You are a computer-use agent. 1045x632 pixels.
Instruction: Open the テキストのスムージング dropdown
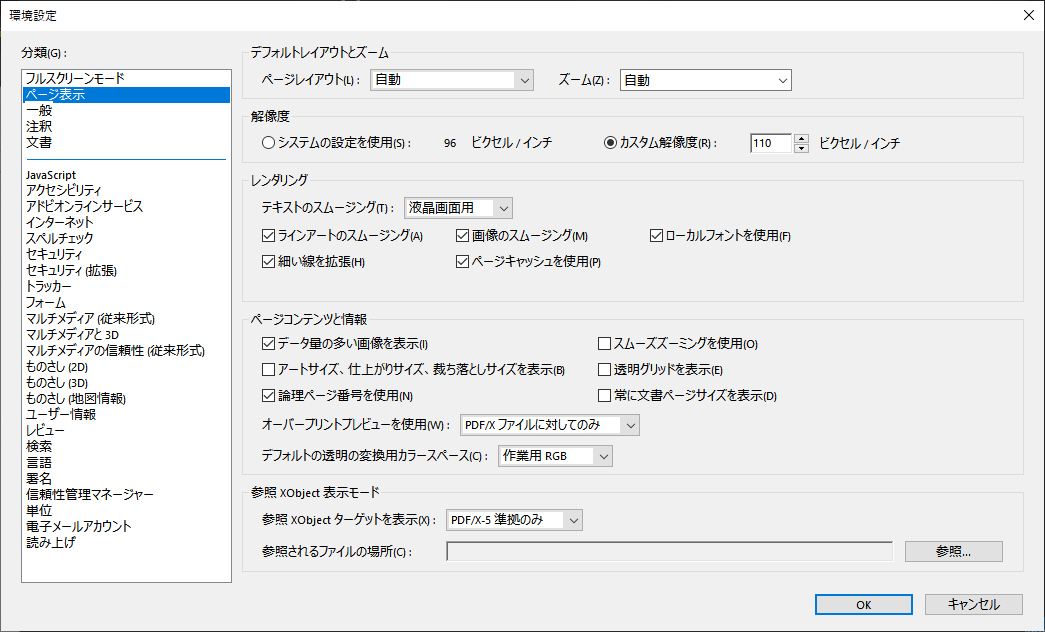[x=458, y=207]
